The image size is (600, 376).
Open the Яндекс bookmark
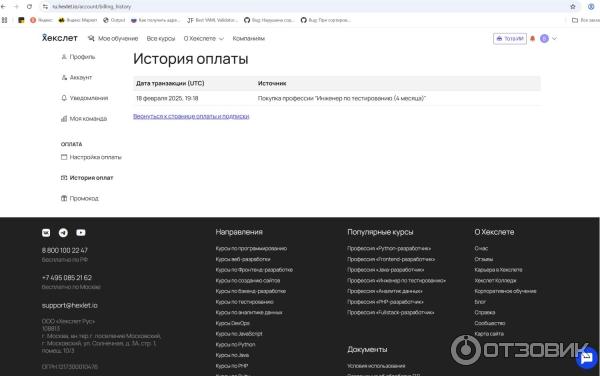[x=41, y=20]
